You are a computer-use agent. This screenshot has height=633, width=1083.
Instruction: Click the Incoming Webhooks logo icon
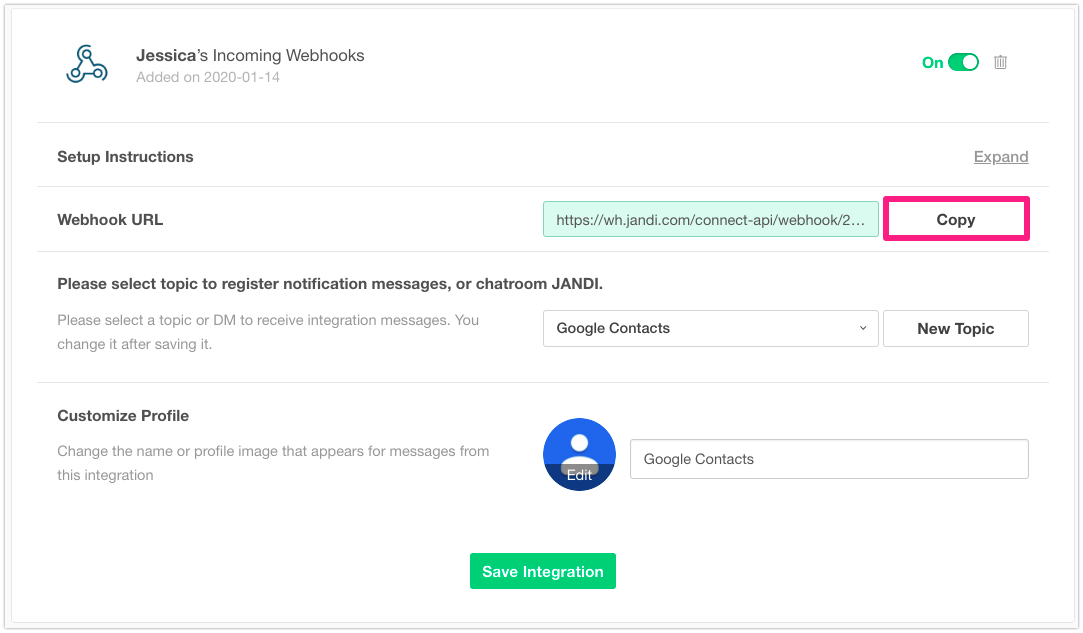(86, 64)
